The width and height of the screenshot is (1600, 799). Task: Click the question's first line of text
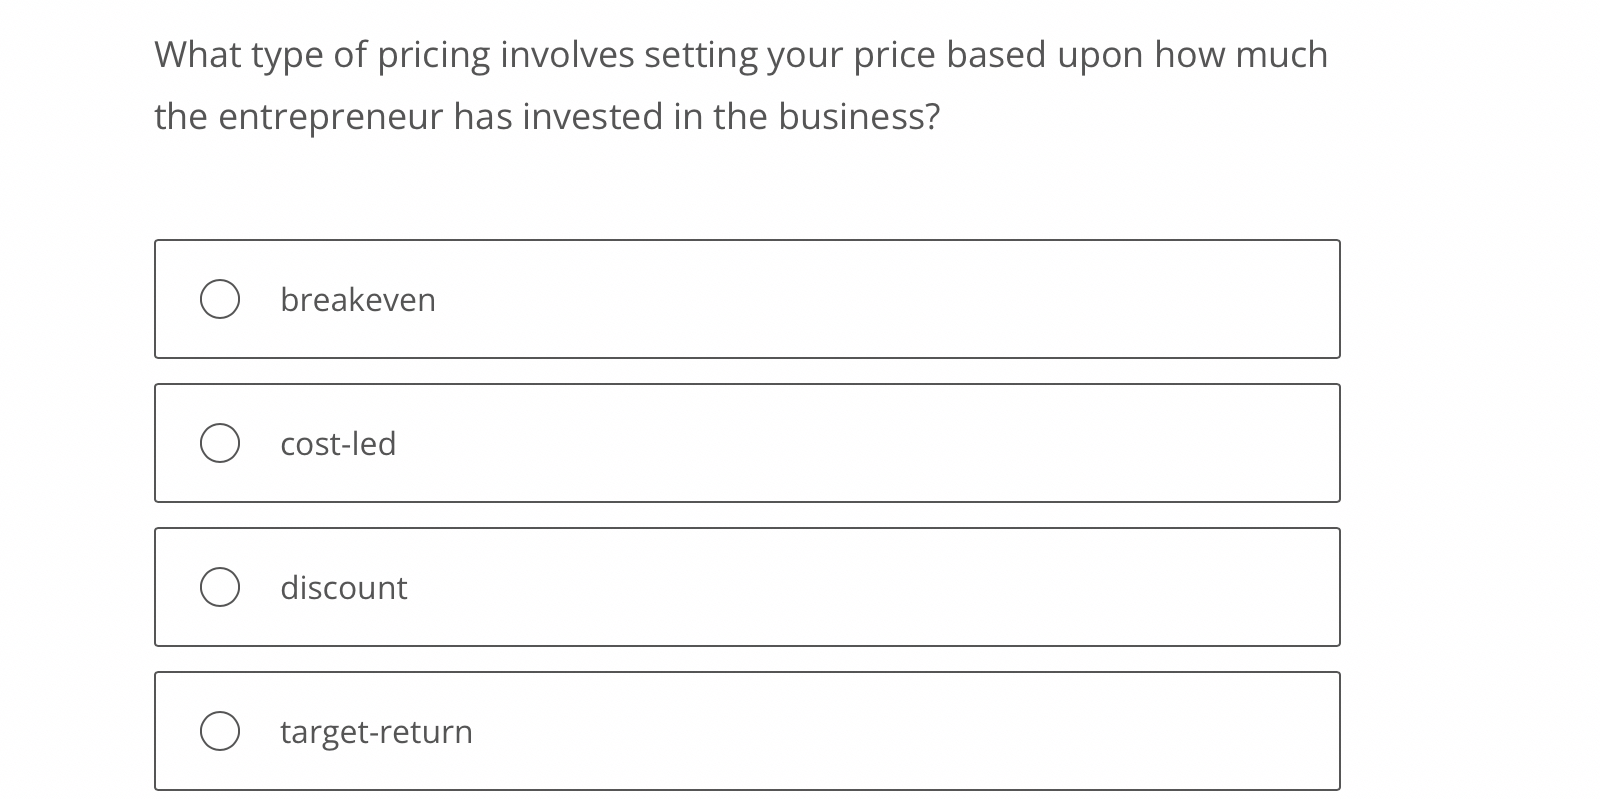740,55
